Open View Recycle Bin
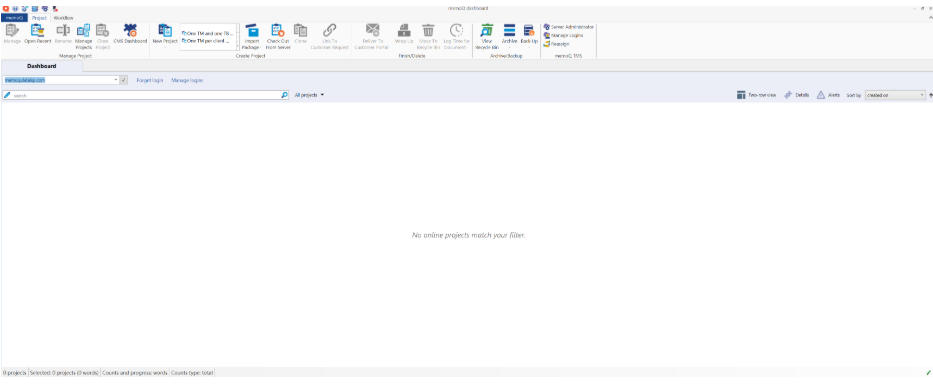 (487, 36)
